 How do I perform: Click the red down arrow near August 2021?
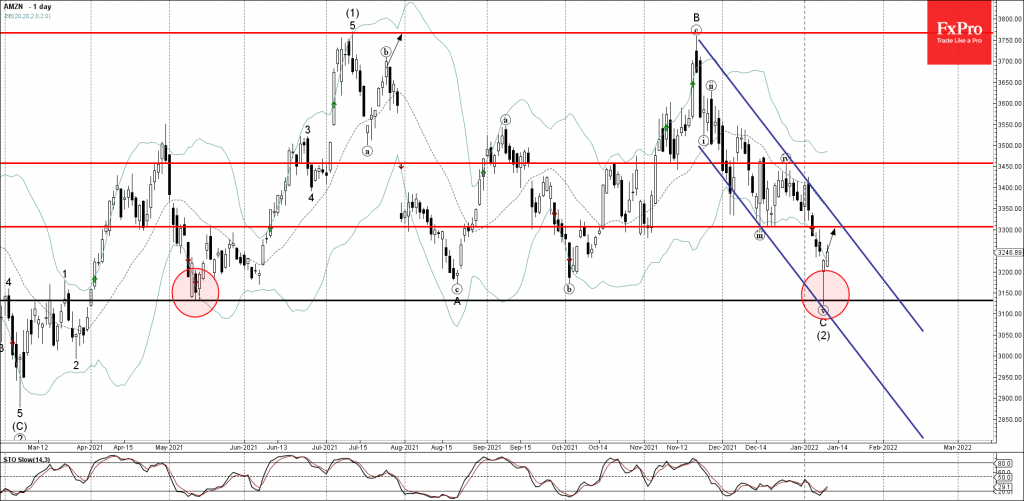[402, 167]
